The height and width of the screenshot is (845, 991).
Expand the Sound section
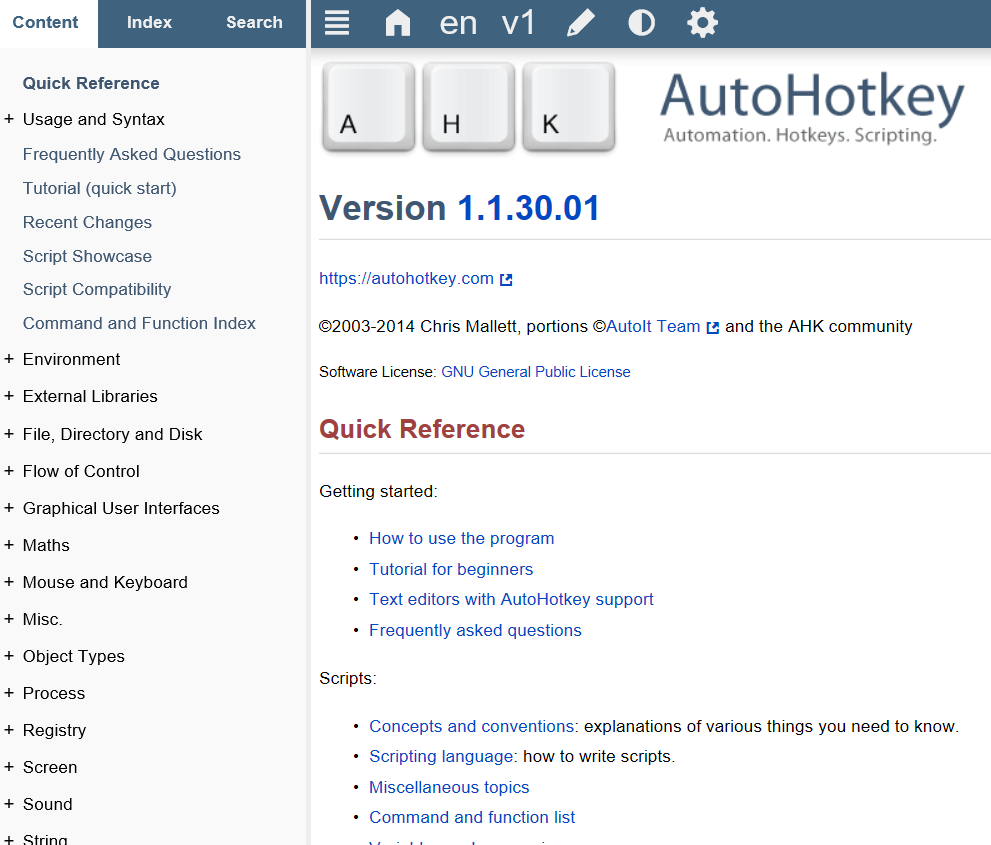[9, 804]
